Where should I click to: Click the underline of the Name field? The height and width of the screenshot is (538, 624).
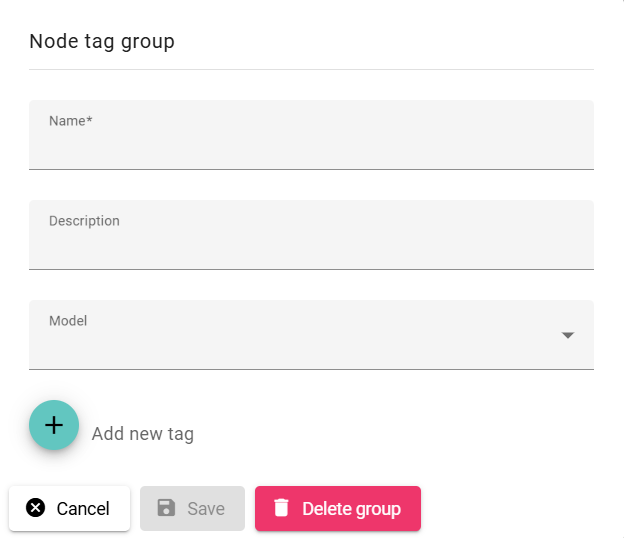coord(310,169)
